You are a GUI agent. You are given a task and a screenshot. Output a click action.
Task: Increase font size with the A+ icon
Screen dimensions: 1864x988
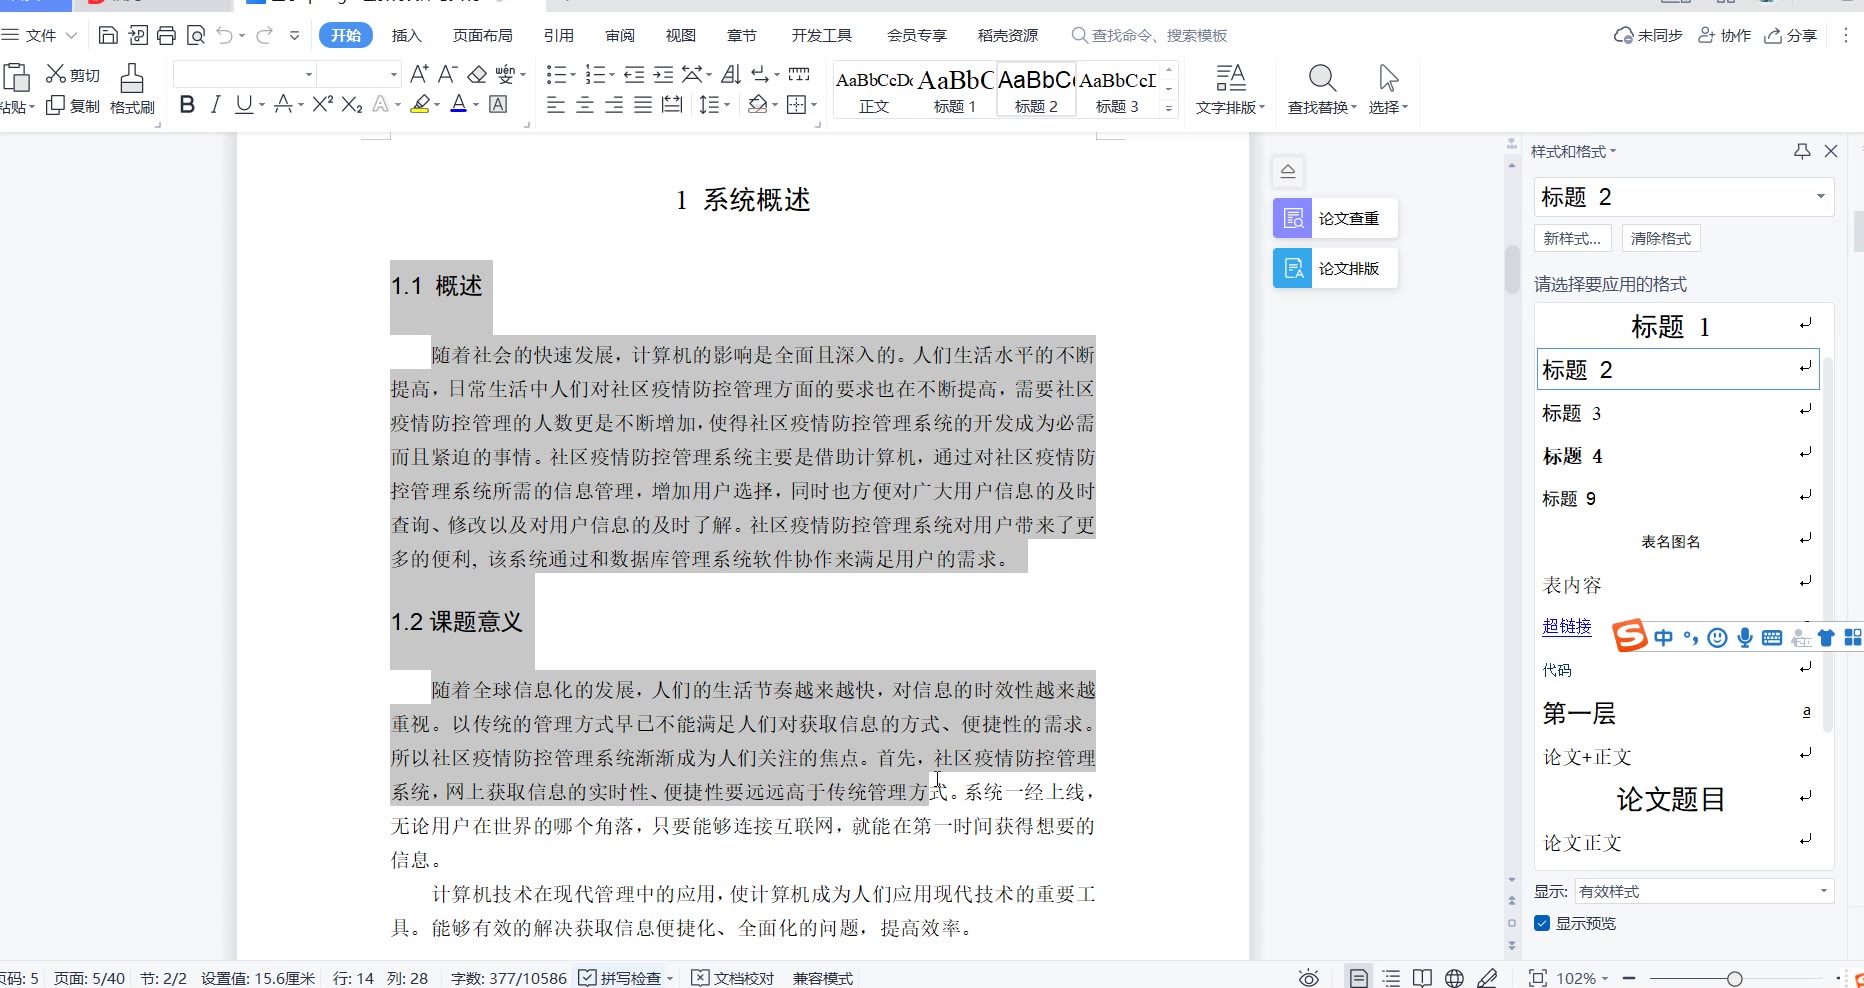419,74
